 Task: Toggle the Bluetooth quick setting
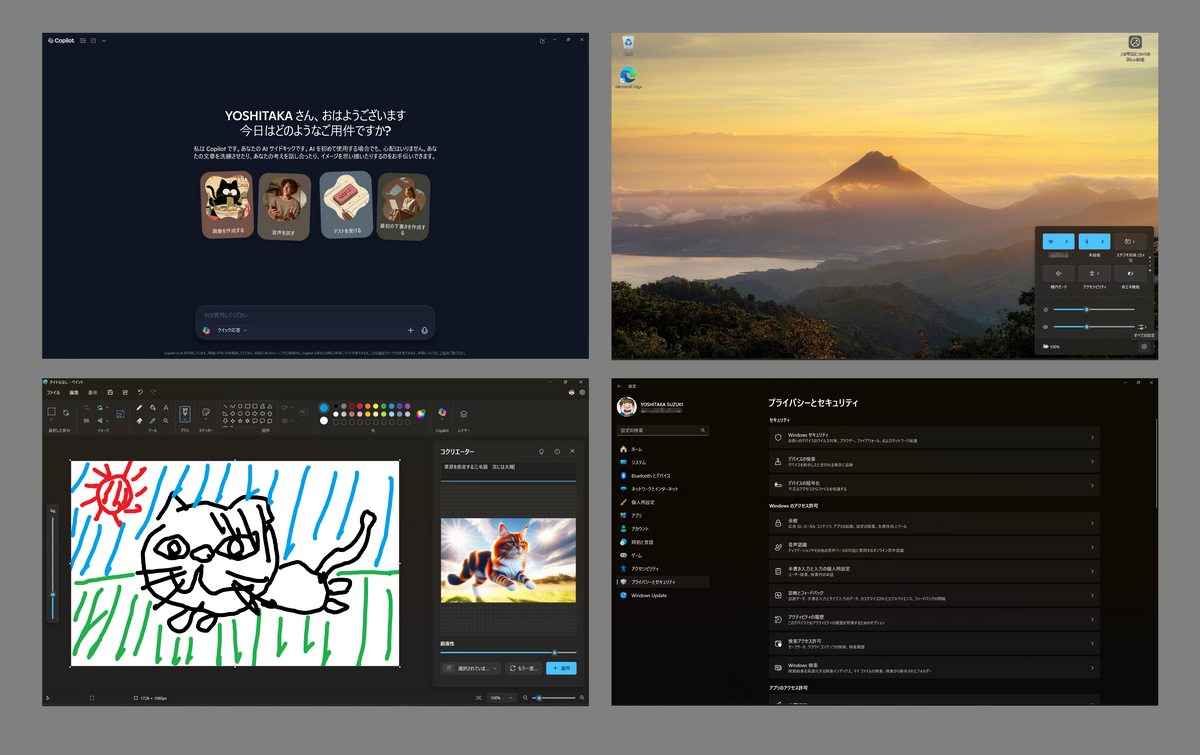tap(1087, 242)
